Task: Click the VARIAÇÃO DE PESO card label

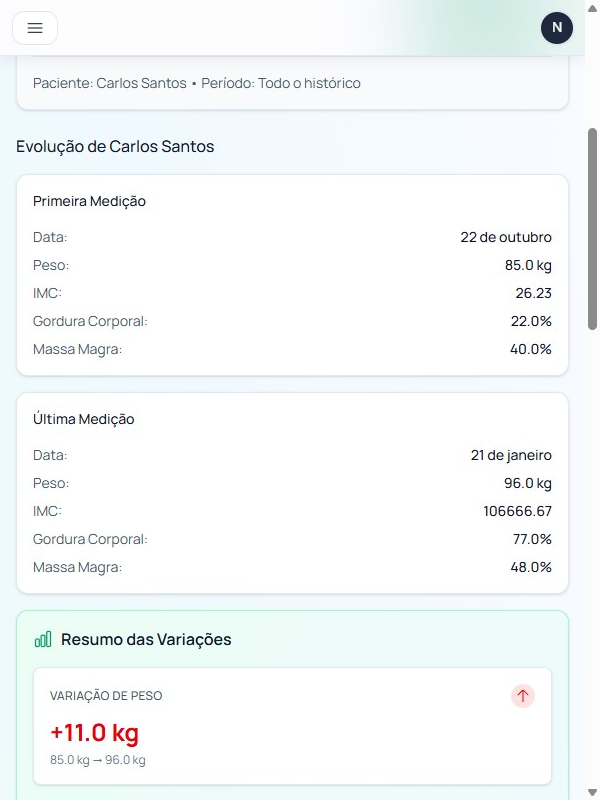Action: [x=107, y=696]
